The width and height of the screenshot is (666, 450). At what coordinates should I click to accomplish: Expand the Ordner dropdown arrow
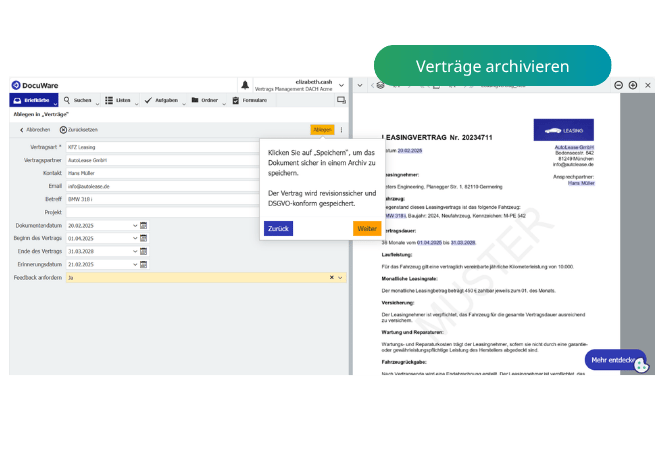224,103
